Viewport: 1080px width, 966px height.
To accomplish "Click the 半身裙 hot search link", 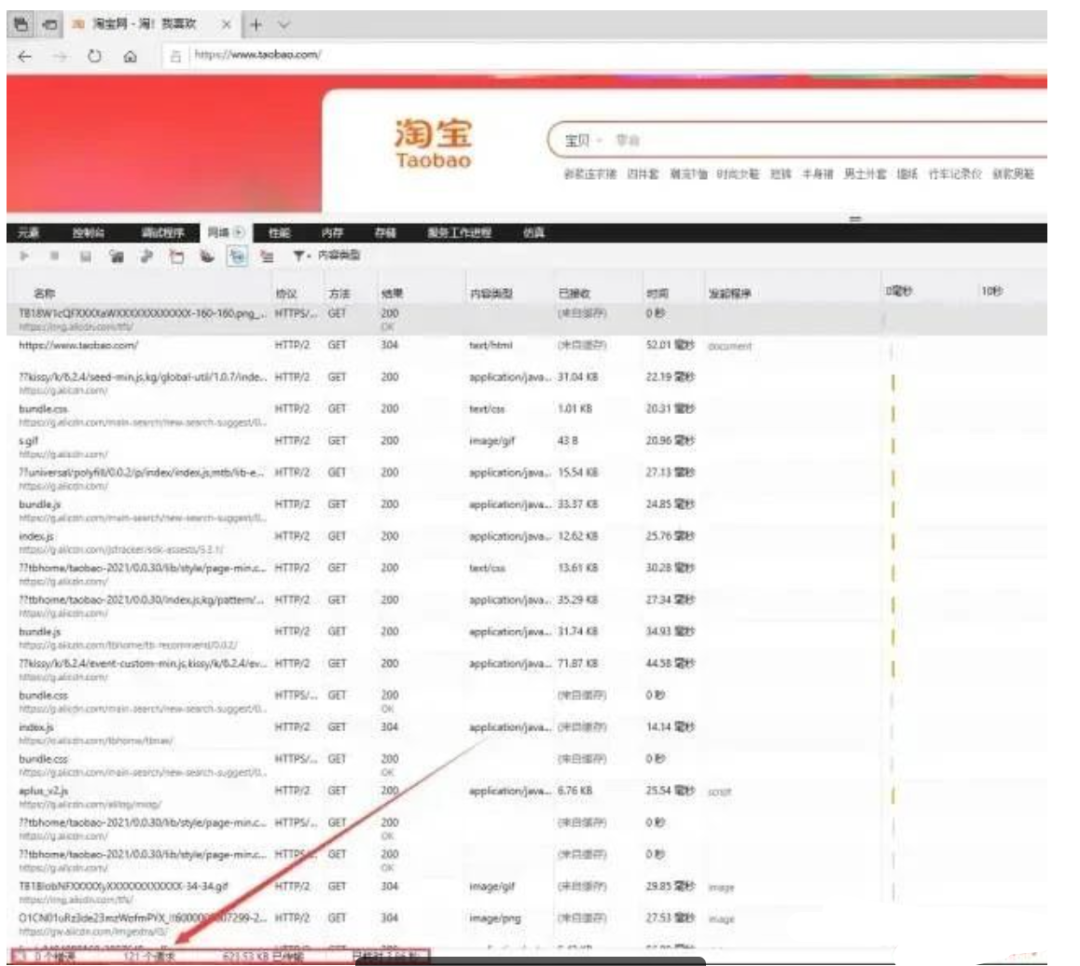I will (x=818, y=174).
